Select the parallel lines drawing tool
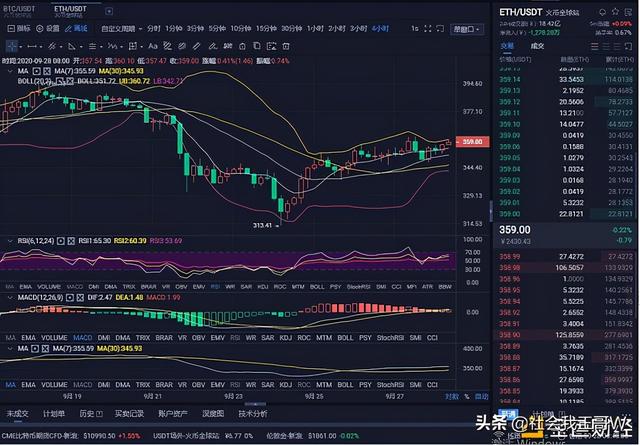The width and height of the screenshot is (640, 445). point(92,46)
